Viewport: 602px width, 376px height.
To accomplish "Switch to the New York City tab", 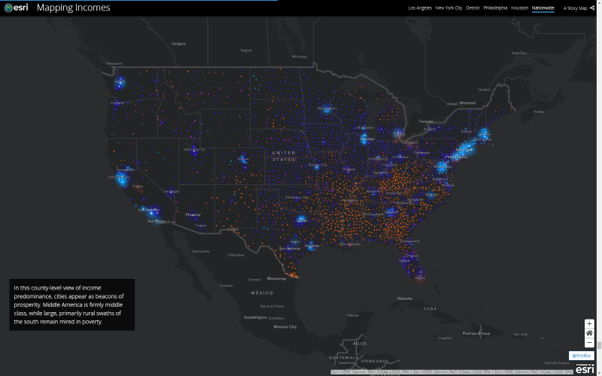I will click(x=448, y=8).
